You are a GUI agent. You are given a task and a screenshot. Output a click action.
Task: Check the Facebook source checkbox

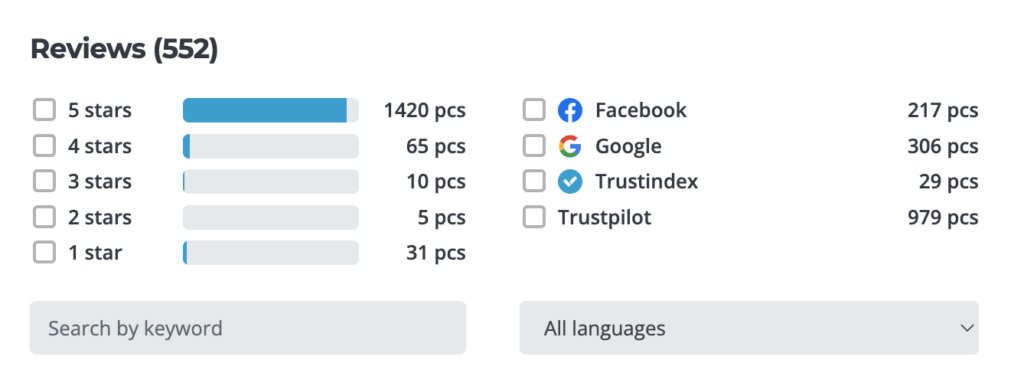[534, 110]
